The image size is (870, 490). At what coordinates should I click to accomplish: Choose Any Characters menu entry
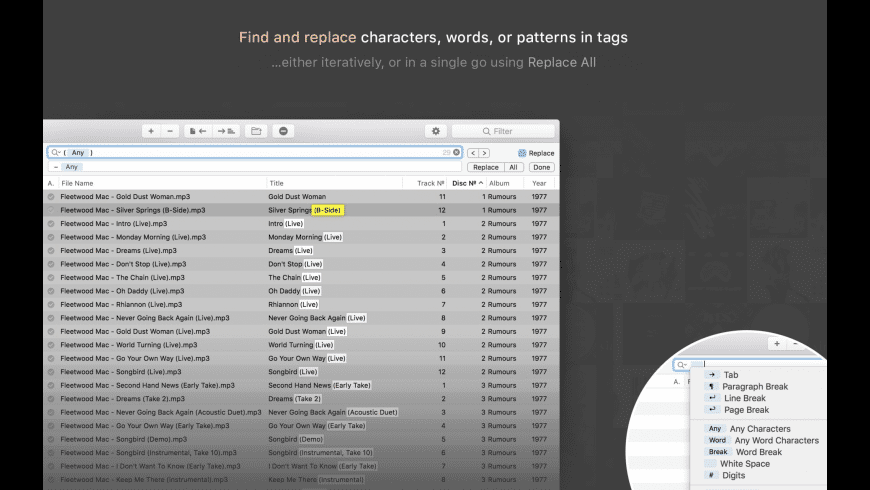(758, 428)
